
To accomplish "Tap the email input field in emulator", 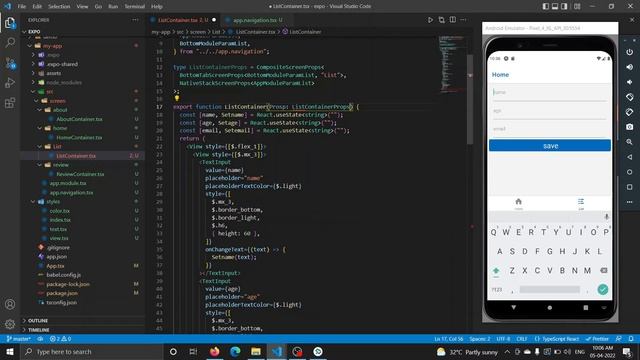I will tap(550, 129).
